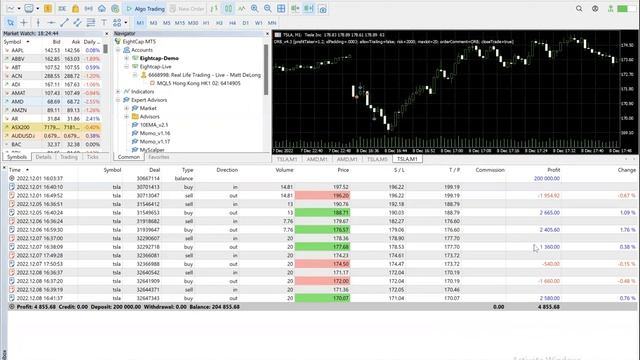The height and width of the screenshot is (360, 640).
Task: Open the yellow shopping bag Market icon
Action: (x=76, y=9)
